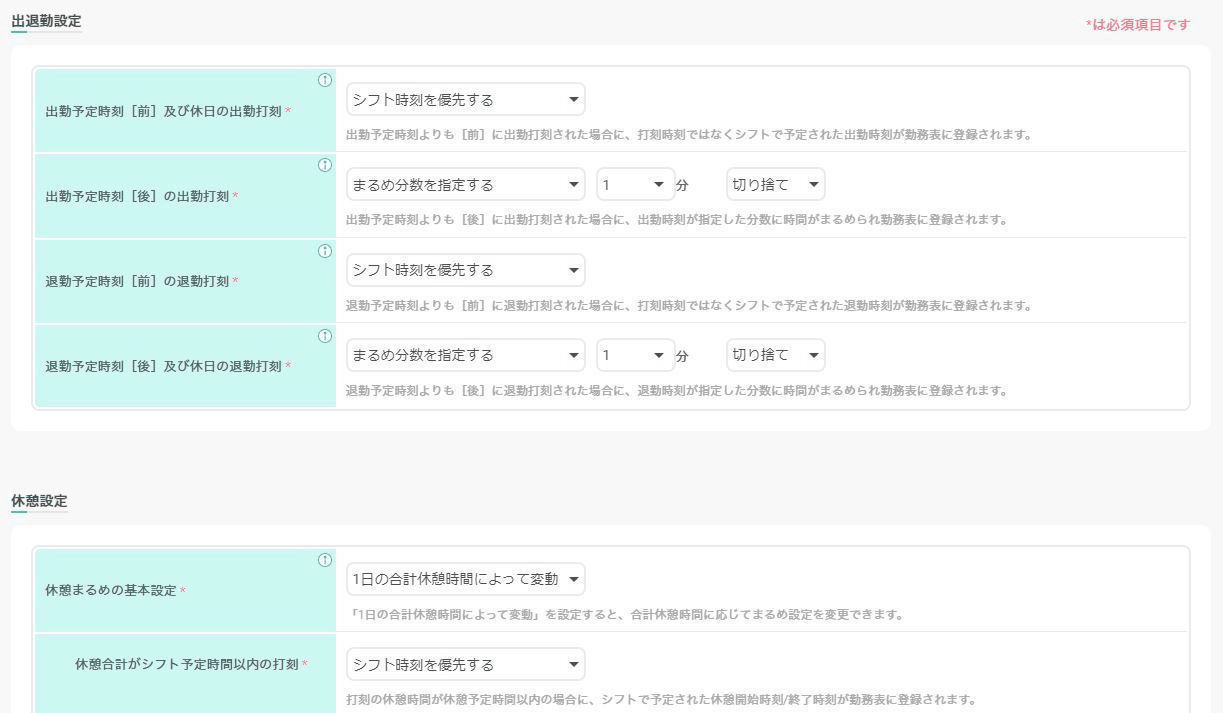Click info icon for 退勤予定時刻［後］及び休日の退勤打刻
This screenshot has width=1223, height=713.
coord(324,336)
